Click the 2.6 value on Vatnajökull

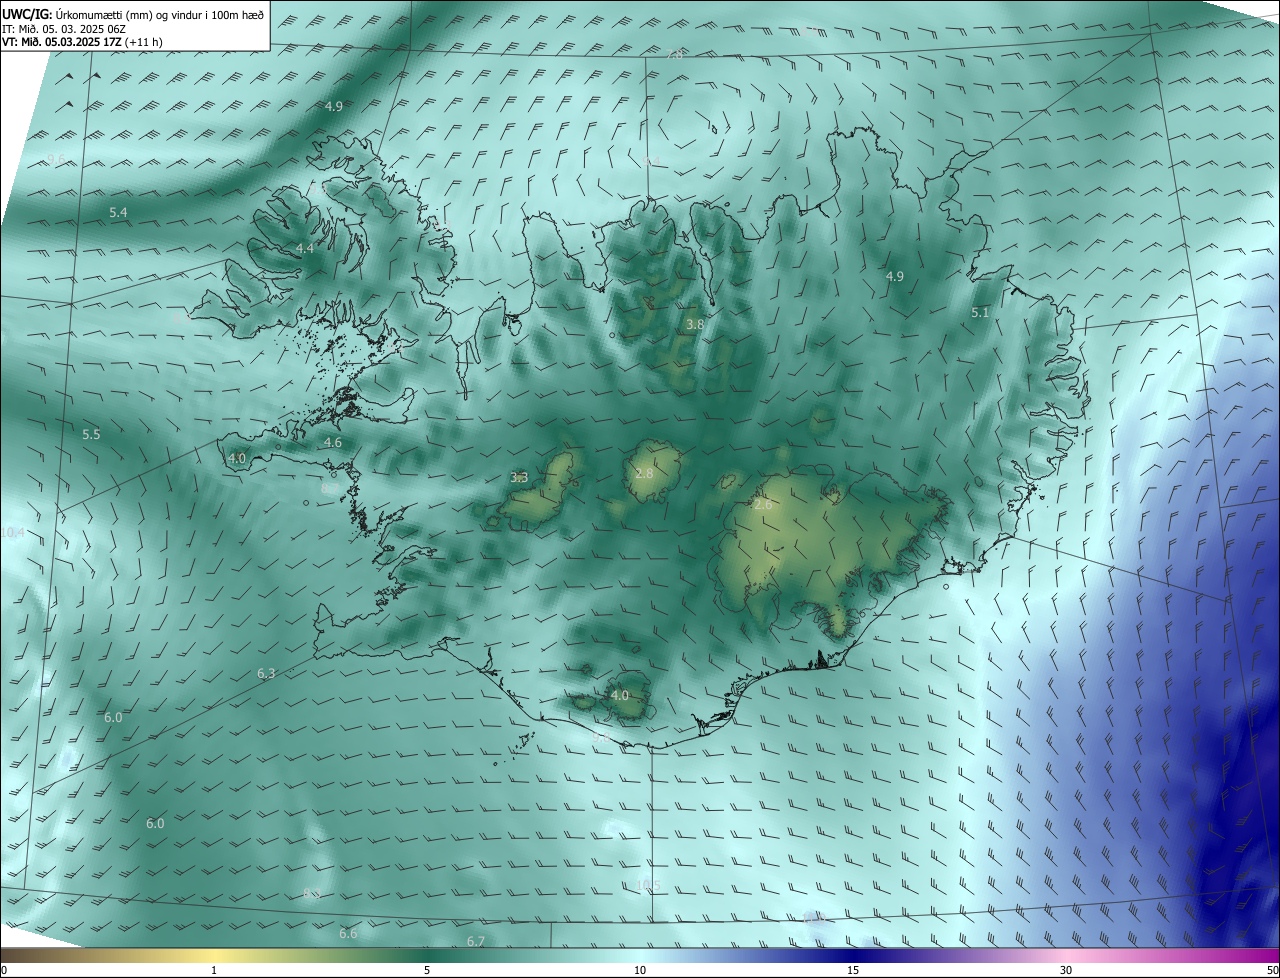[763, 505]
